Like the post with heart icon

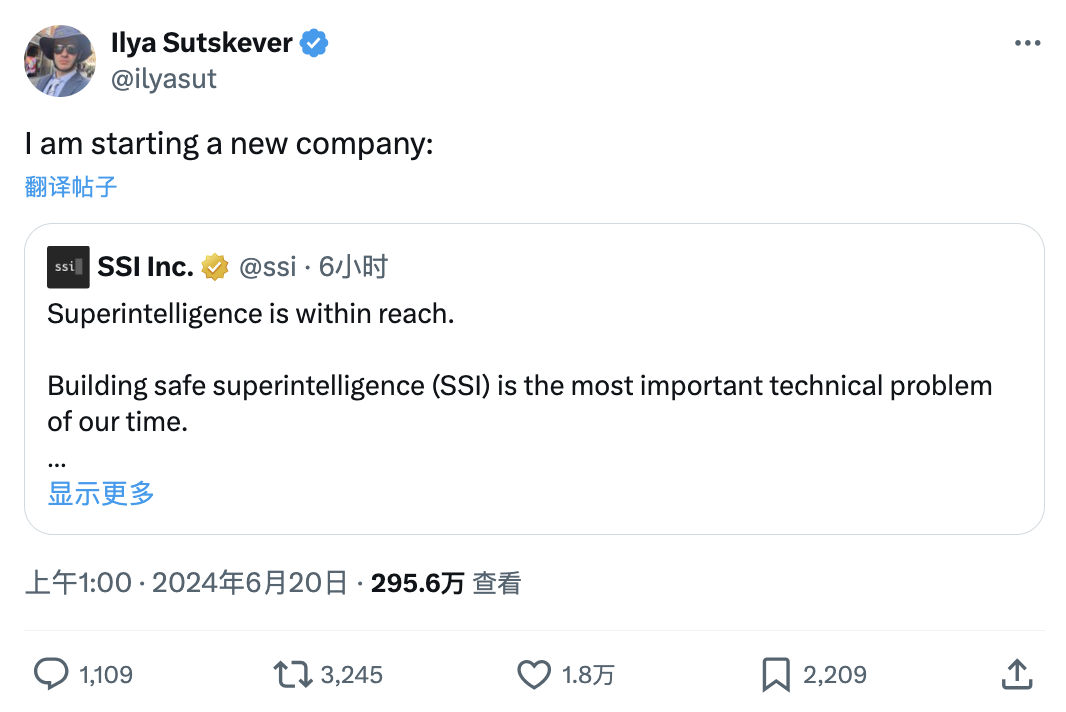[x=534, y=674]
